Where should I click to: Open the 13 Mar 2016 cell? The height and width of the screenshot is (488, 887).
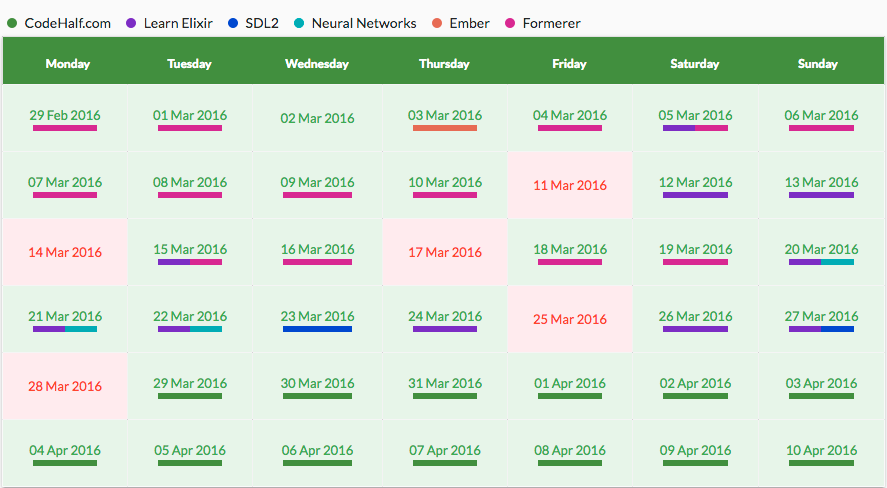click(x=821, y=185)
